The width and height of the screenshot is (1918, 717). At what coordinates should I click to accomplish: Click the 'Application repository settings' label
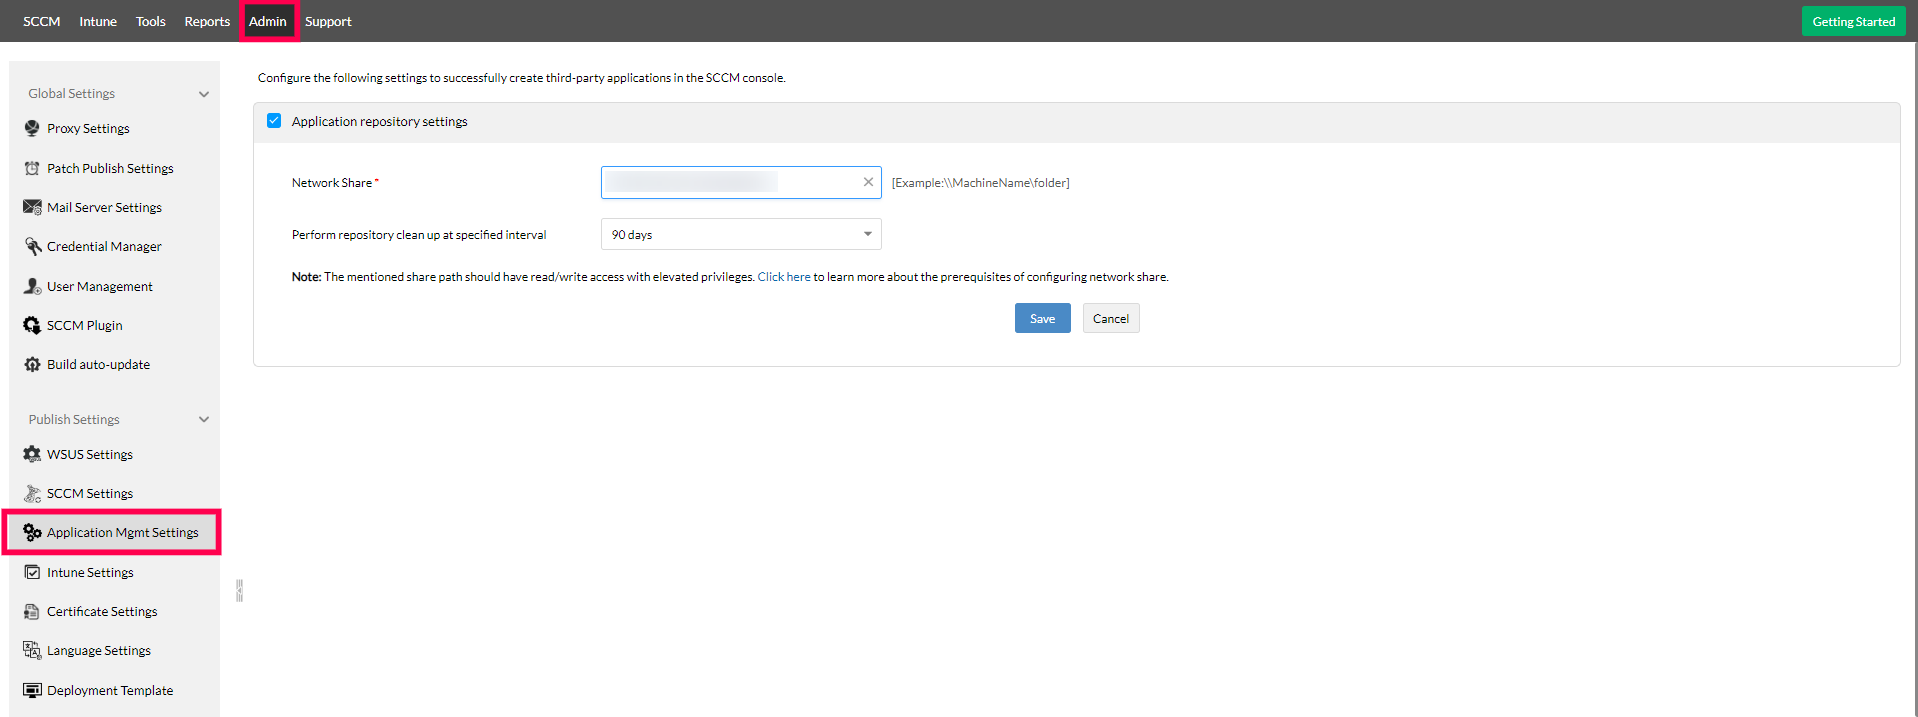click(380, 121)
